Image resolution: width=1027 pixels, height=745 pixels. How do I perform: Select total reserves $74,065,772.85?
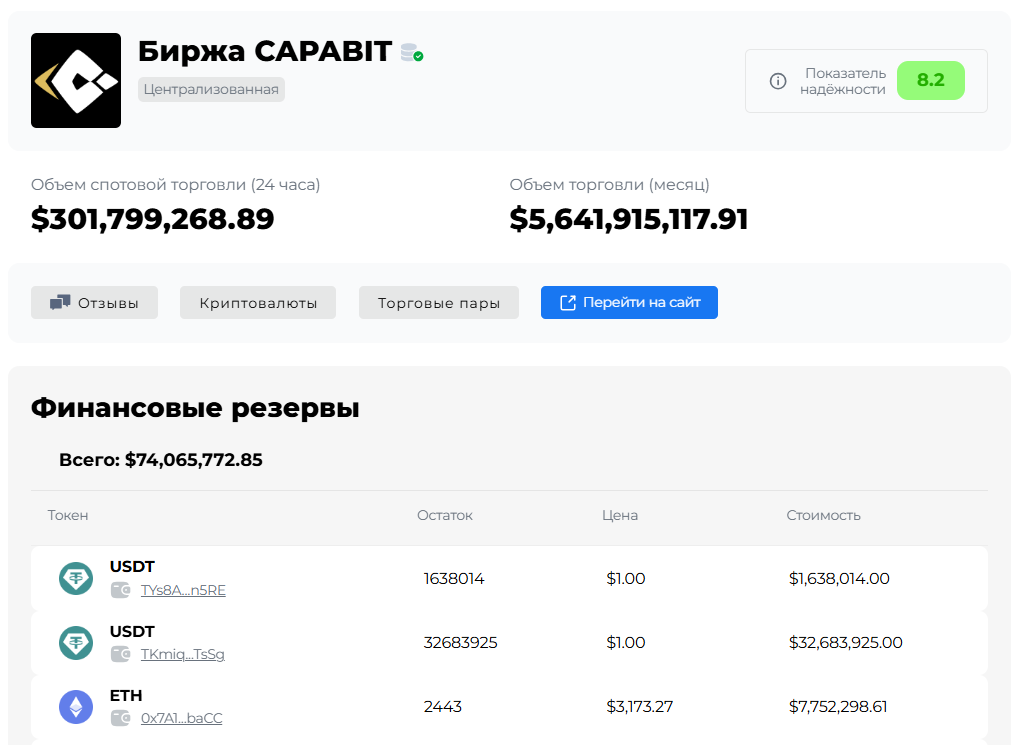tap(194, 460)
